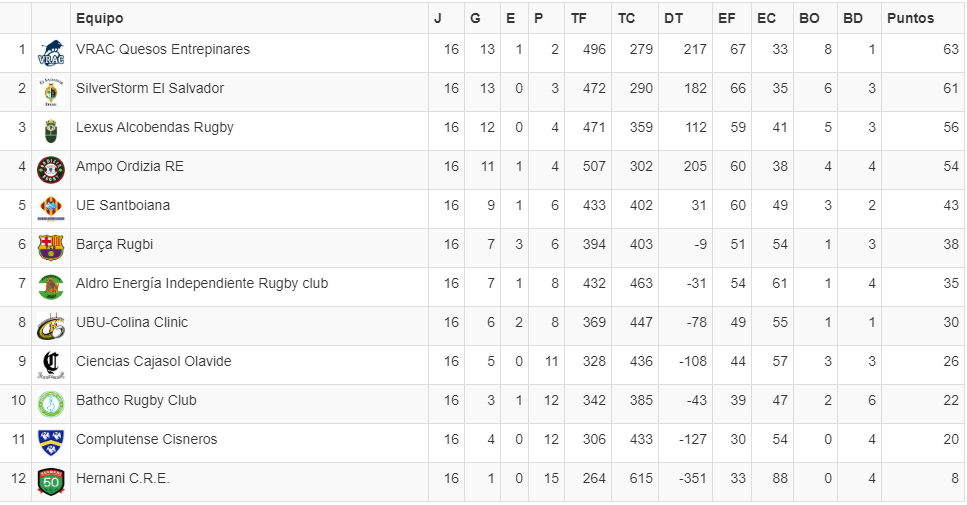Click the UE Santboiana team crest
Screen dimensions: 967x505
point(50,208)
